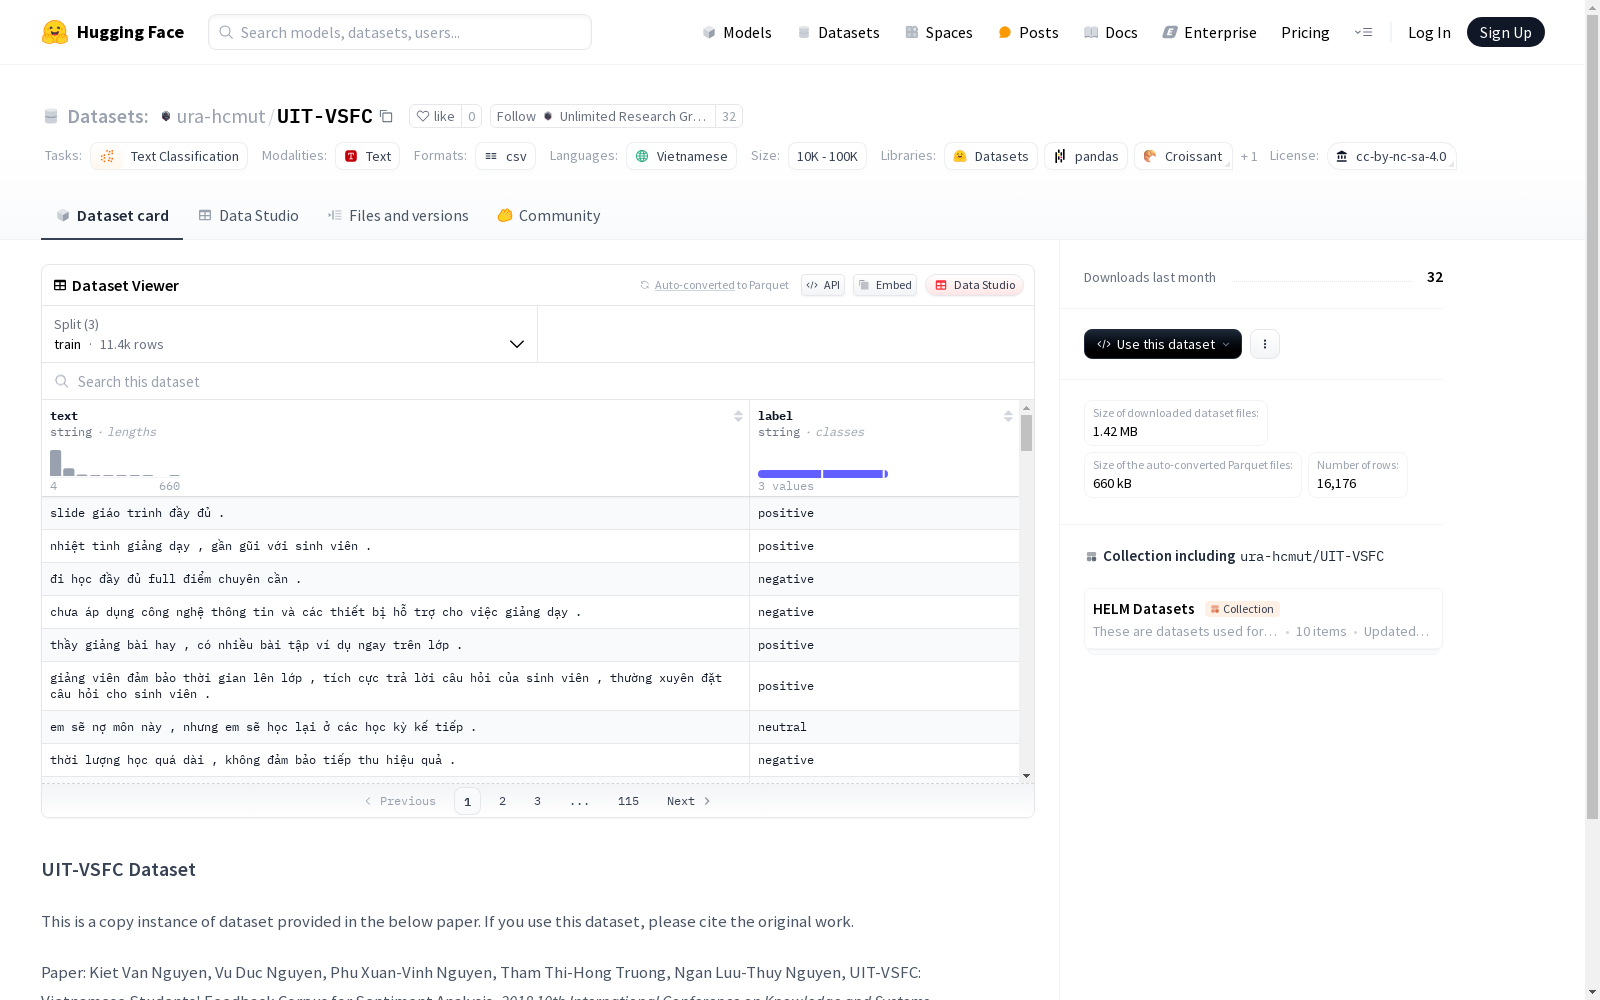Click the label classes distribution bar
Image resolution: width=1600 pixels, height=1000 pixels.
pyautogui.click(x=823, y=474)
